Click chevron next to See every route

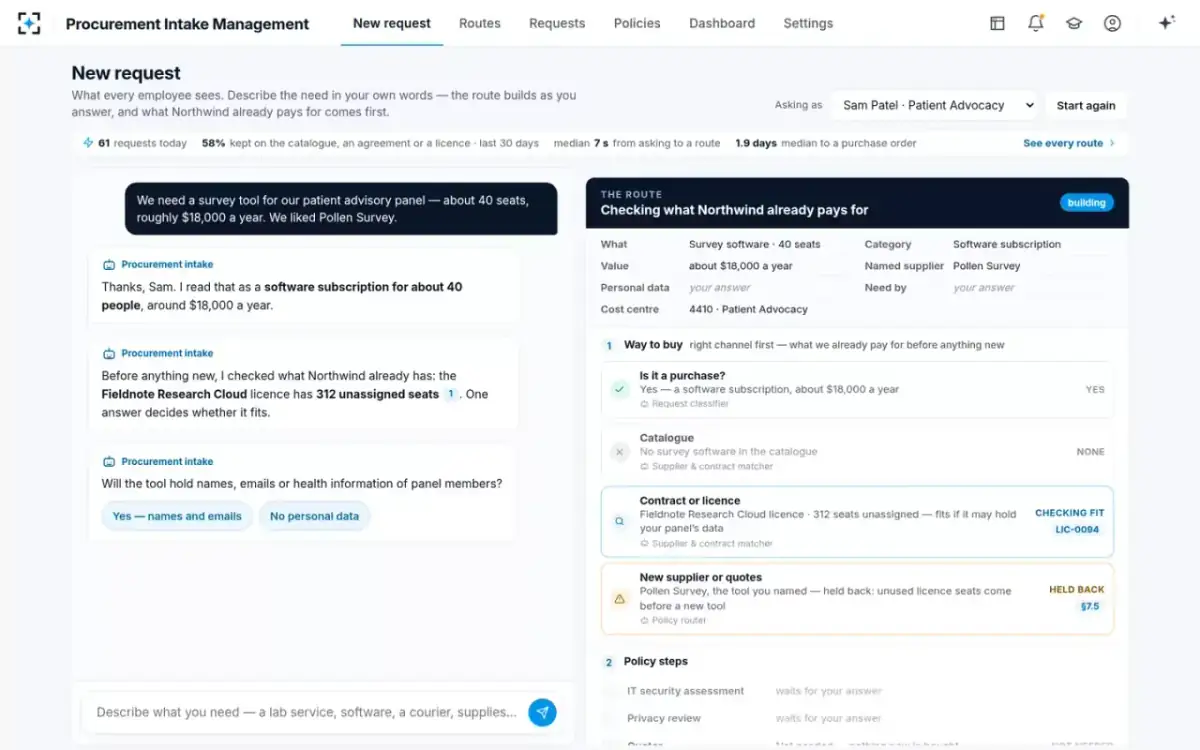(x=1112, y=143)
